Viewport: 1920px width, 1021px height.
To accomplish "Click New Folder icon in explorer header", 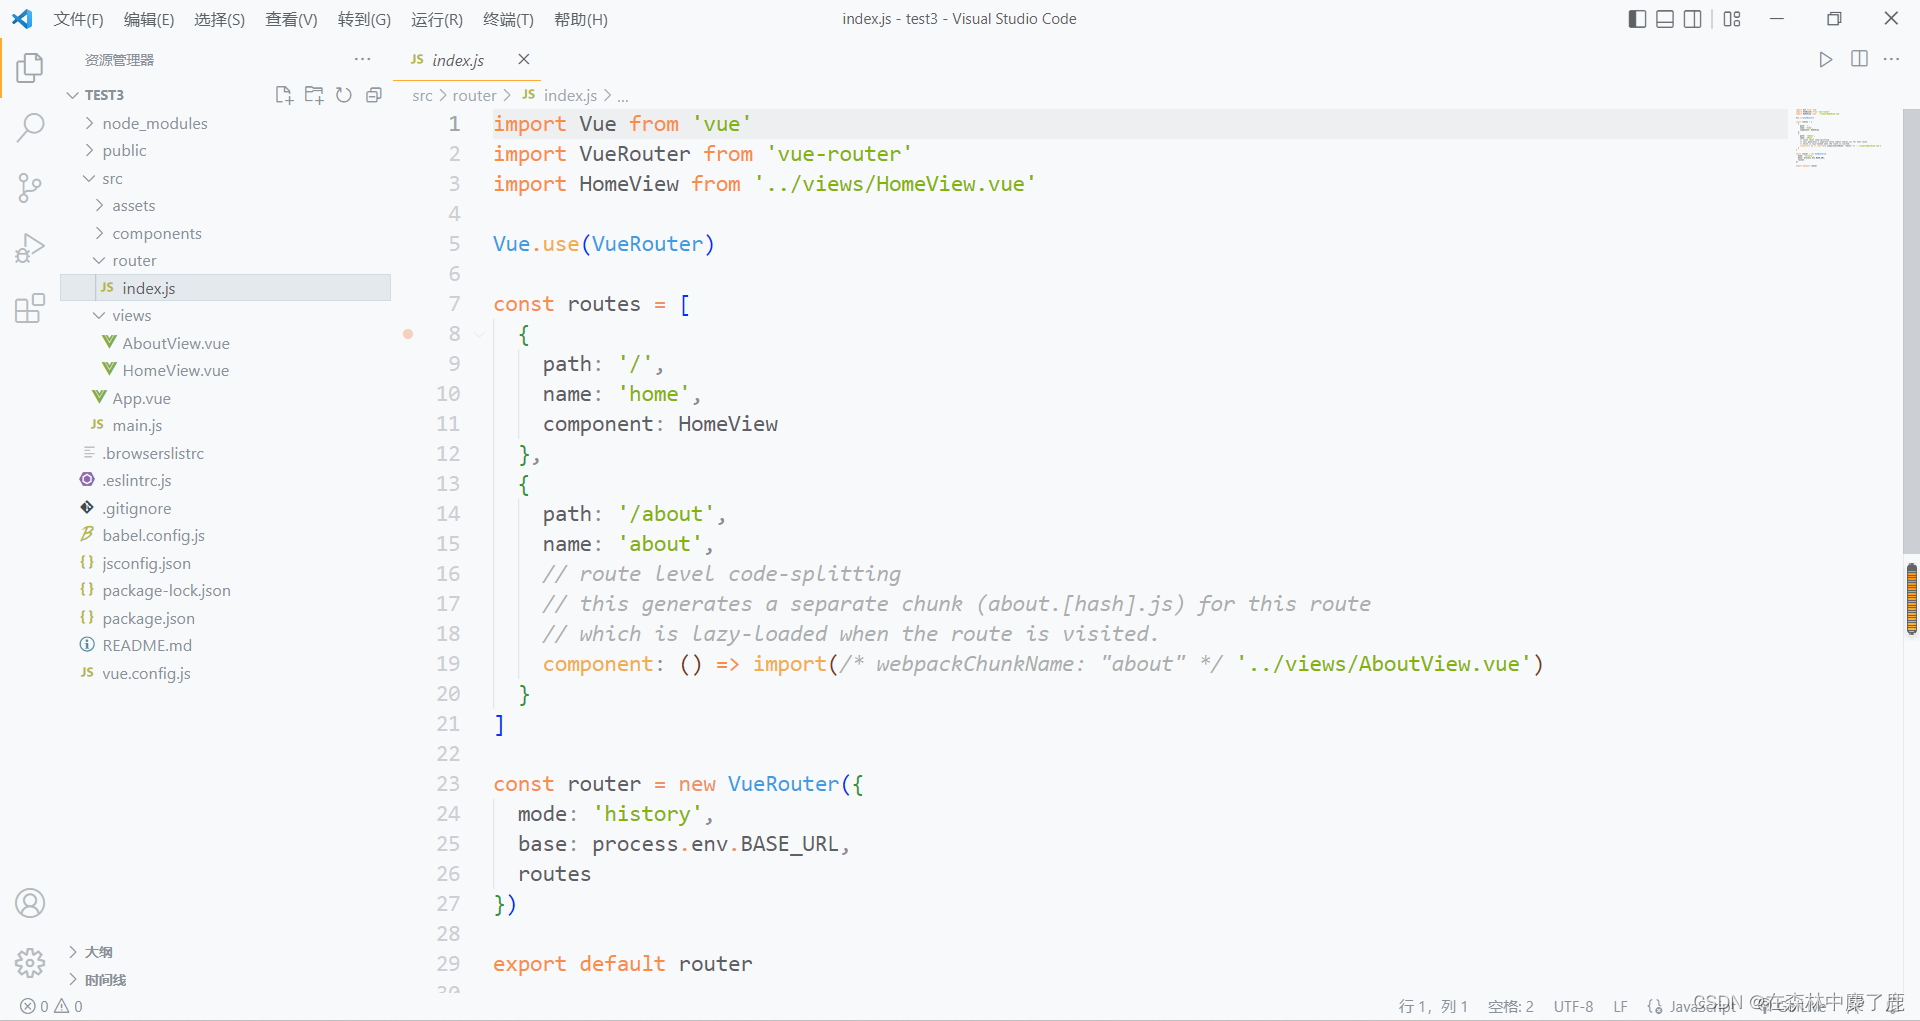I will pos(314,95).
